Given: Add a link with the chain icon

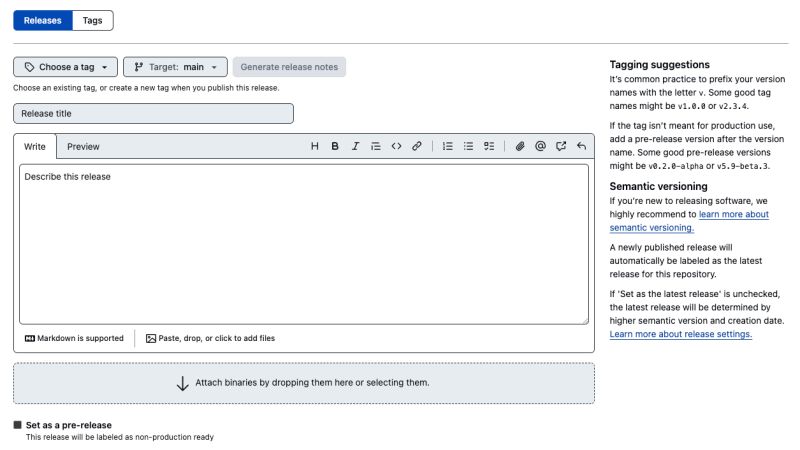Looking at the screenshot, I should (x=417, y=146).
